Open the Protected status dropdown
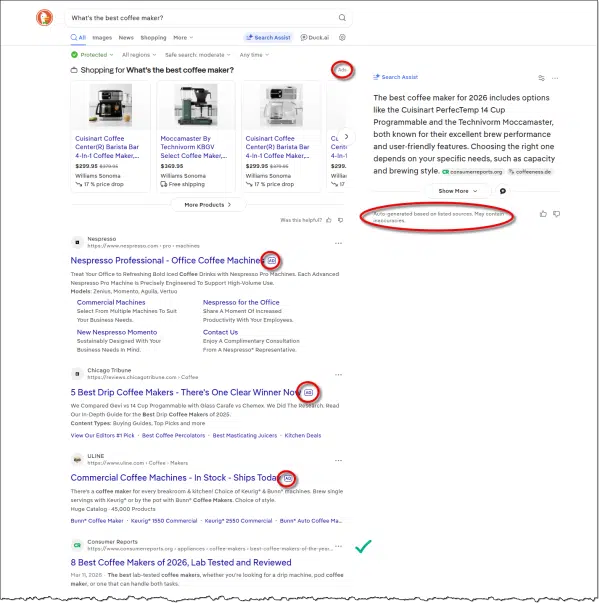The width and height of the screenshot is (600, 605). 92,55
